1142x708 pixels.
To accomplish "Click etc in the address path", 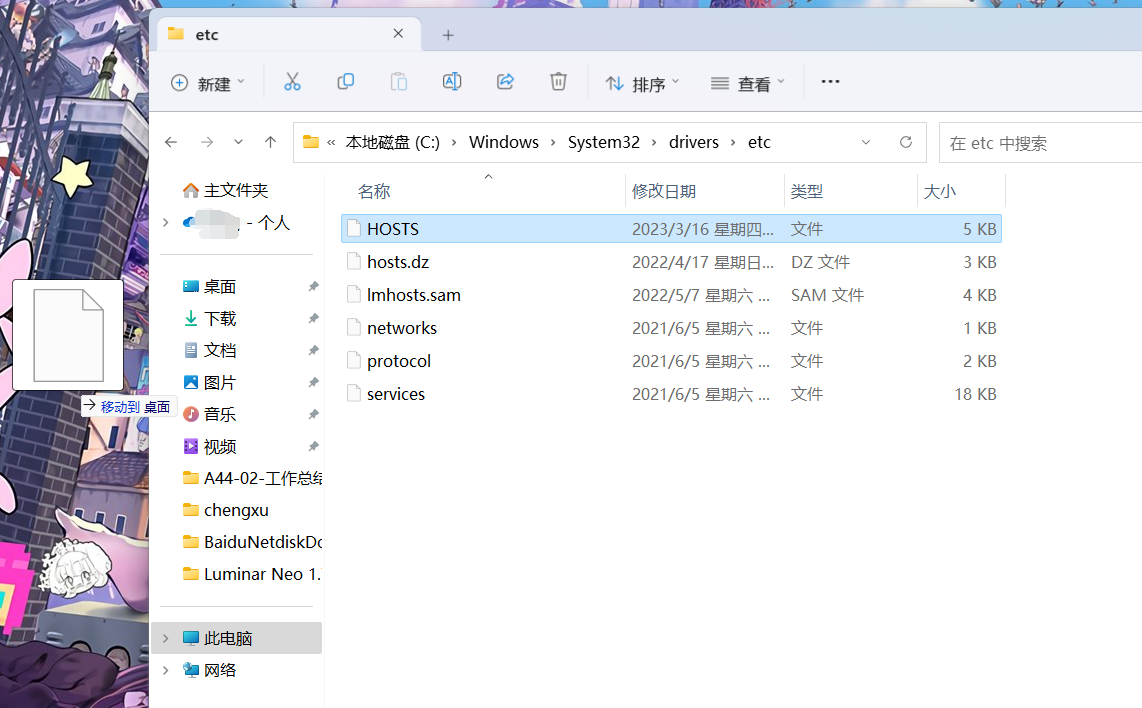I will (759, 142).
